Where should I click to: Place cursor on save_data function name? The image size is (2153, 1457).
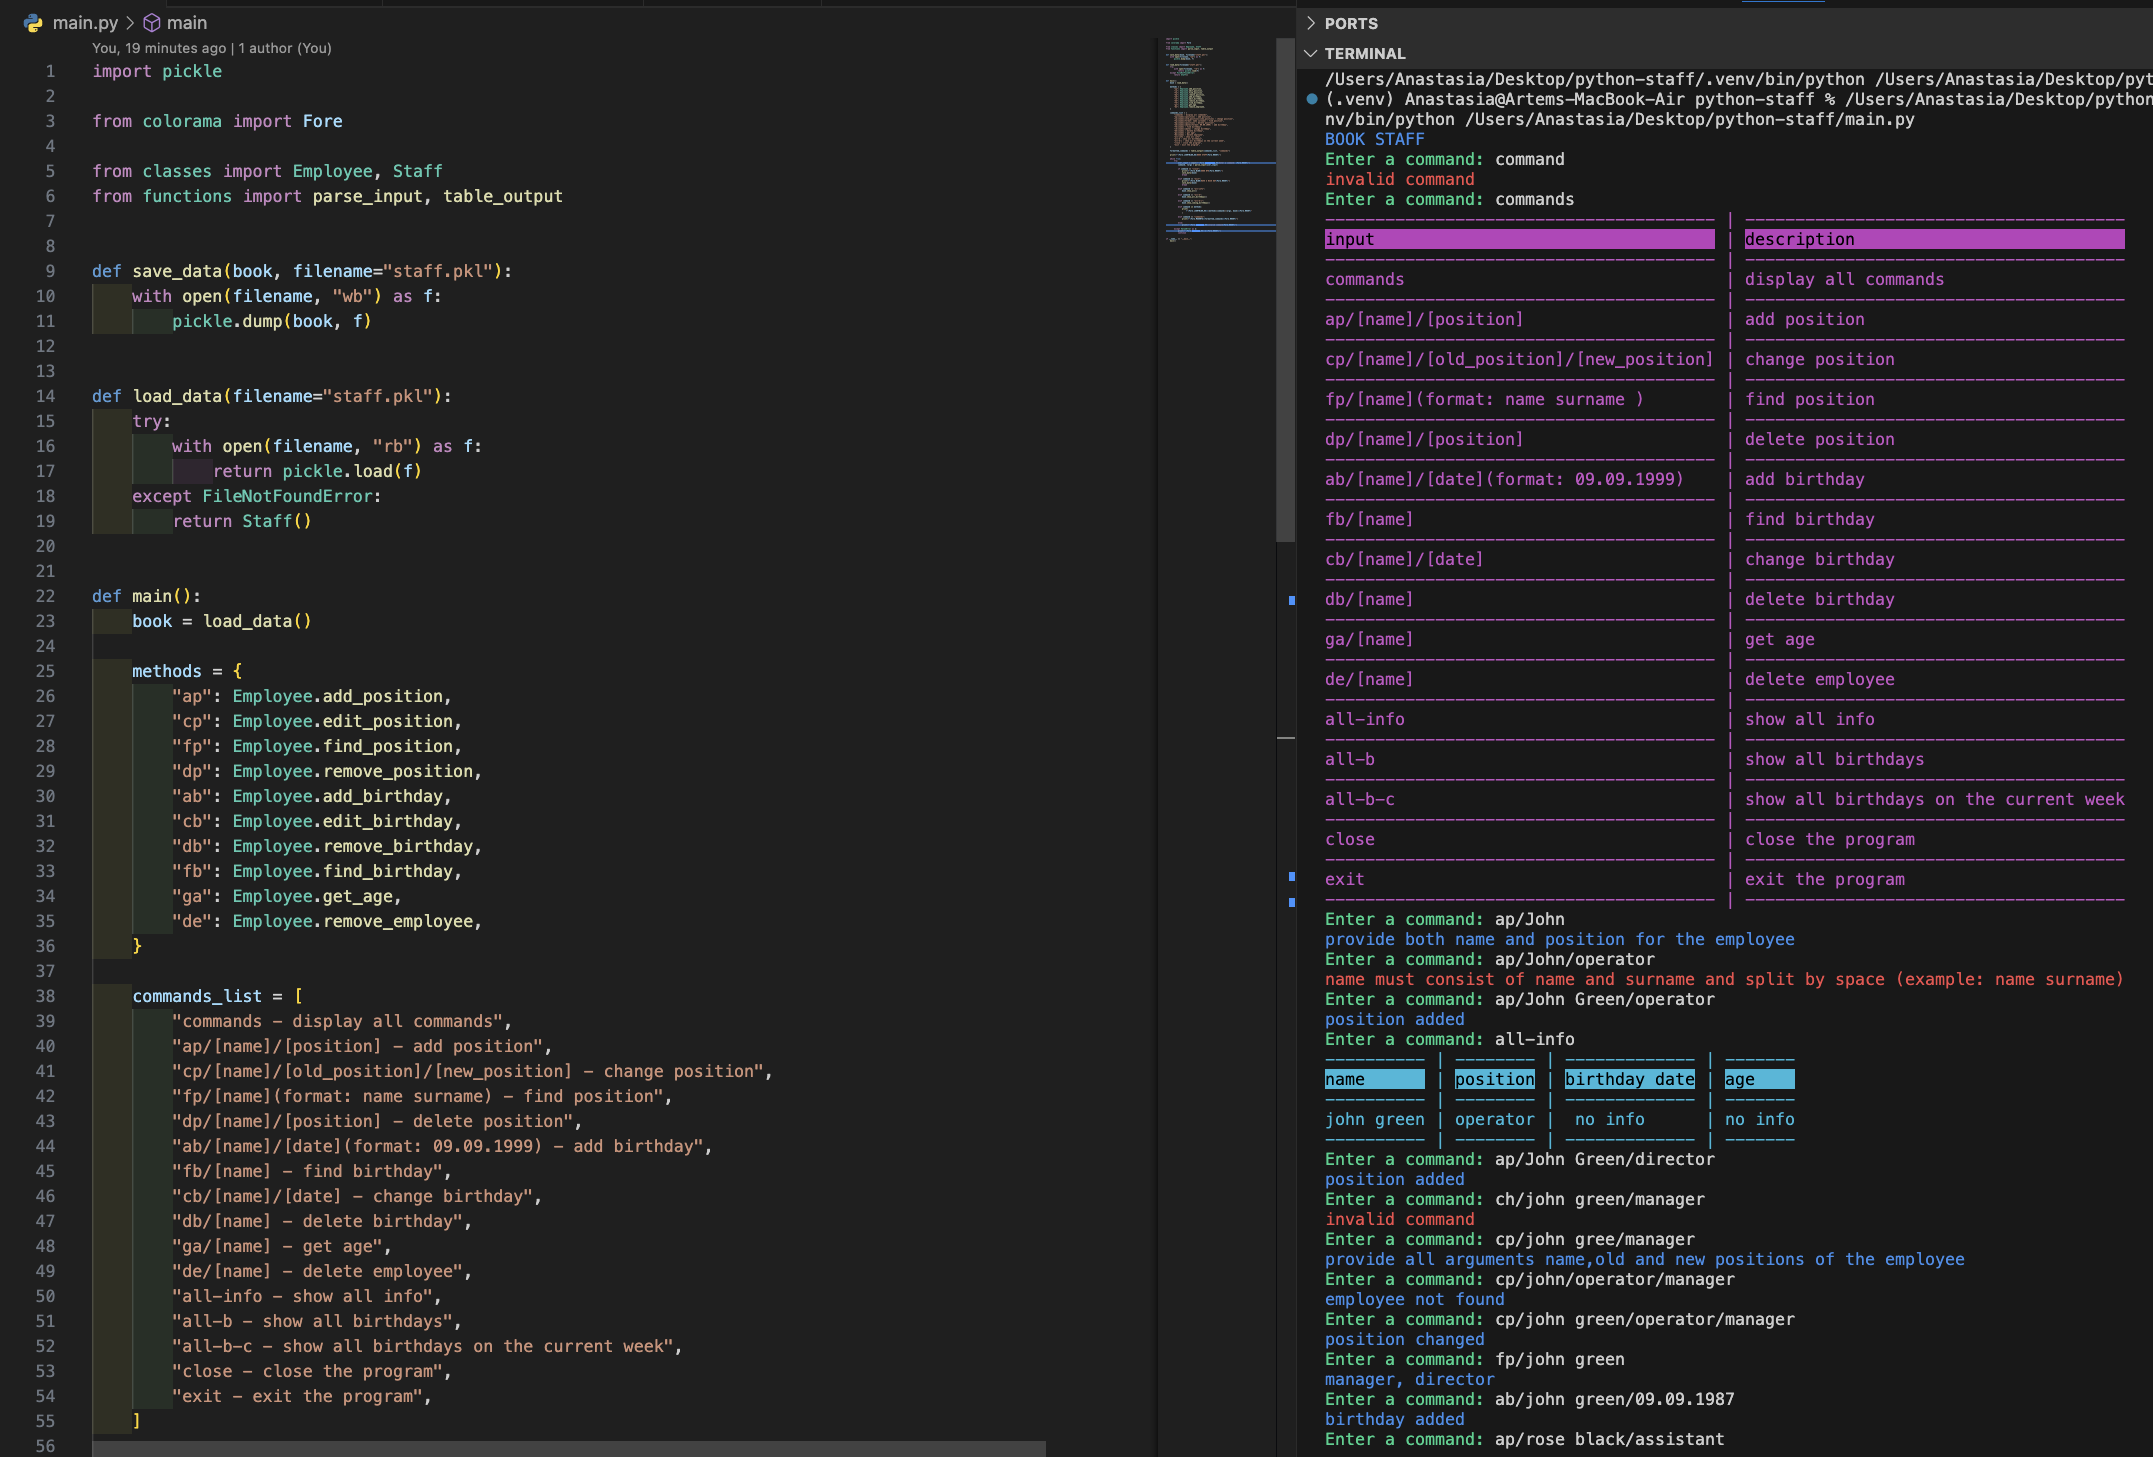click(x=177, y=271)
